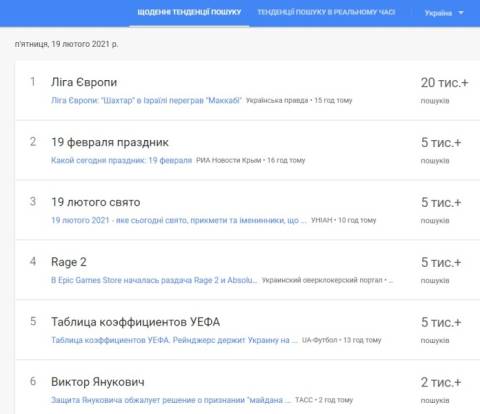Image resolution: width=480 pixels, height=414 pixels.
Task: Click the date header п'ятниця, 19 лютого 2021
Action: click(66, 44)
